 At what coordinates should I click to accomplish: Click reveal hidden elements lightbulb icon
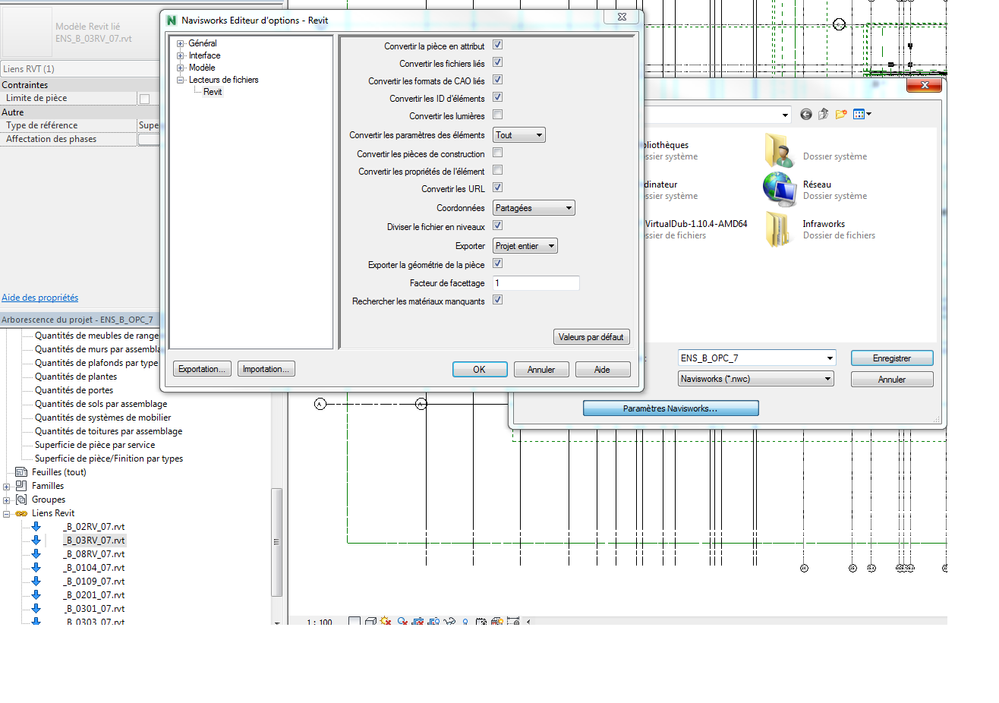click(465, 621)
